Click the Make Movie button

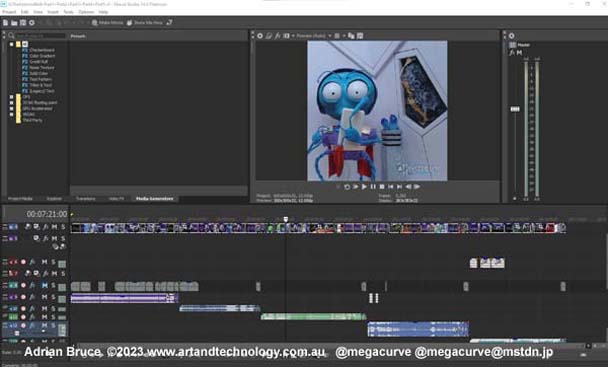point(107,23)
